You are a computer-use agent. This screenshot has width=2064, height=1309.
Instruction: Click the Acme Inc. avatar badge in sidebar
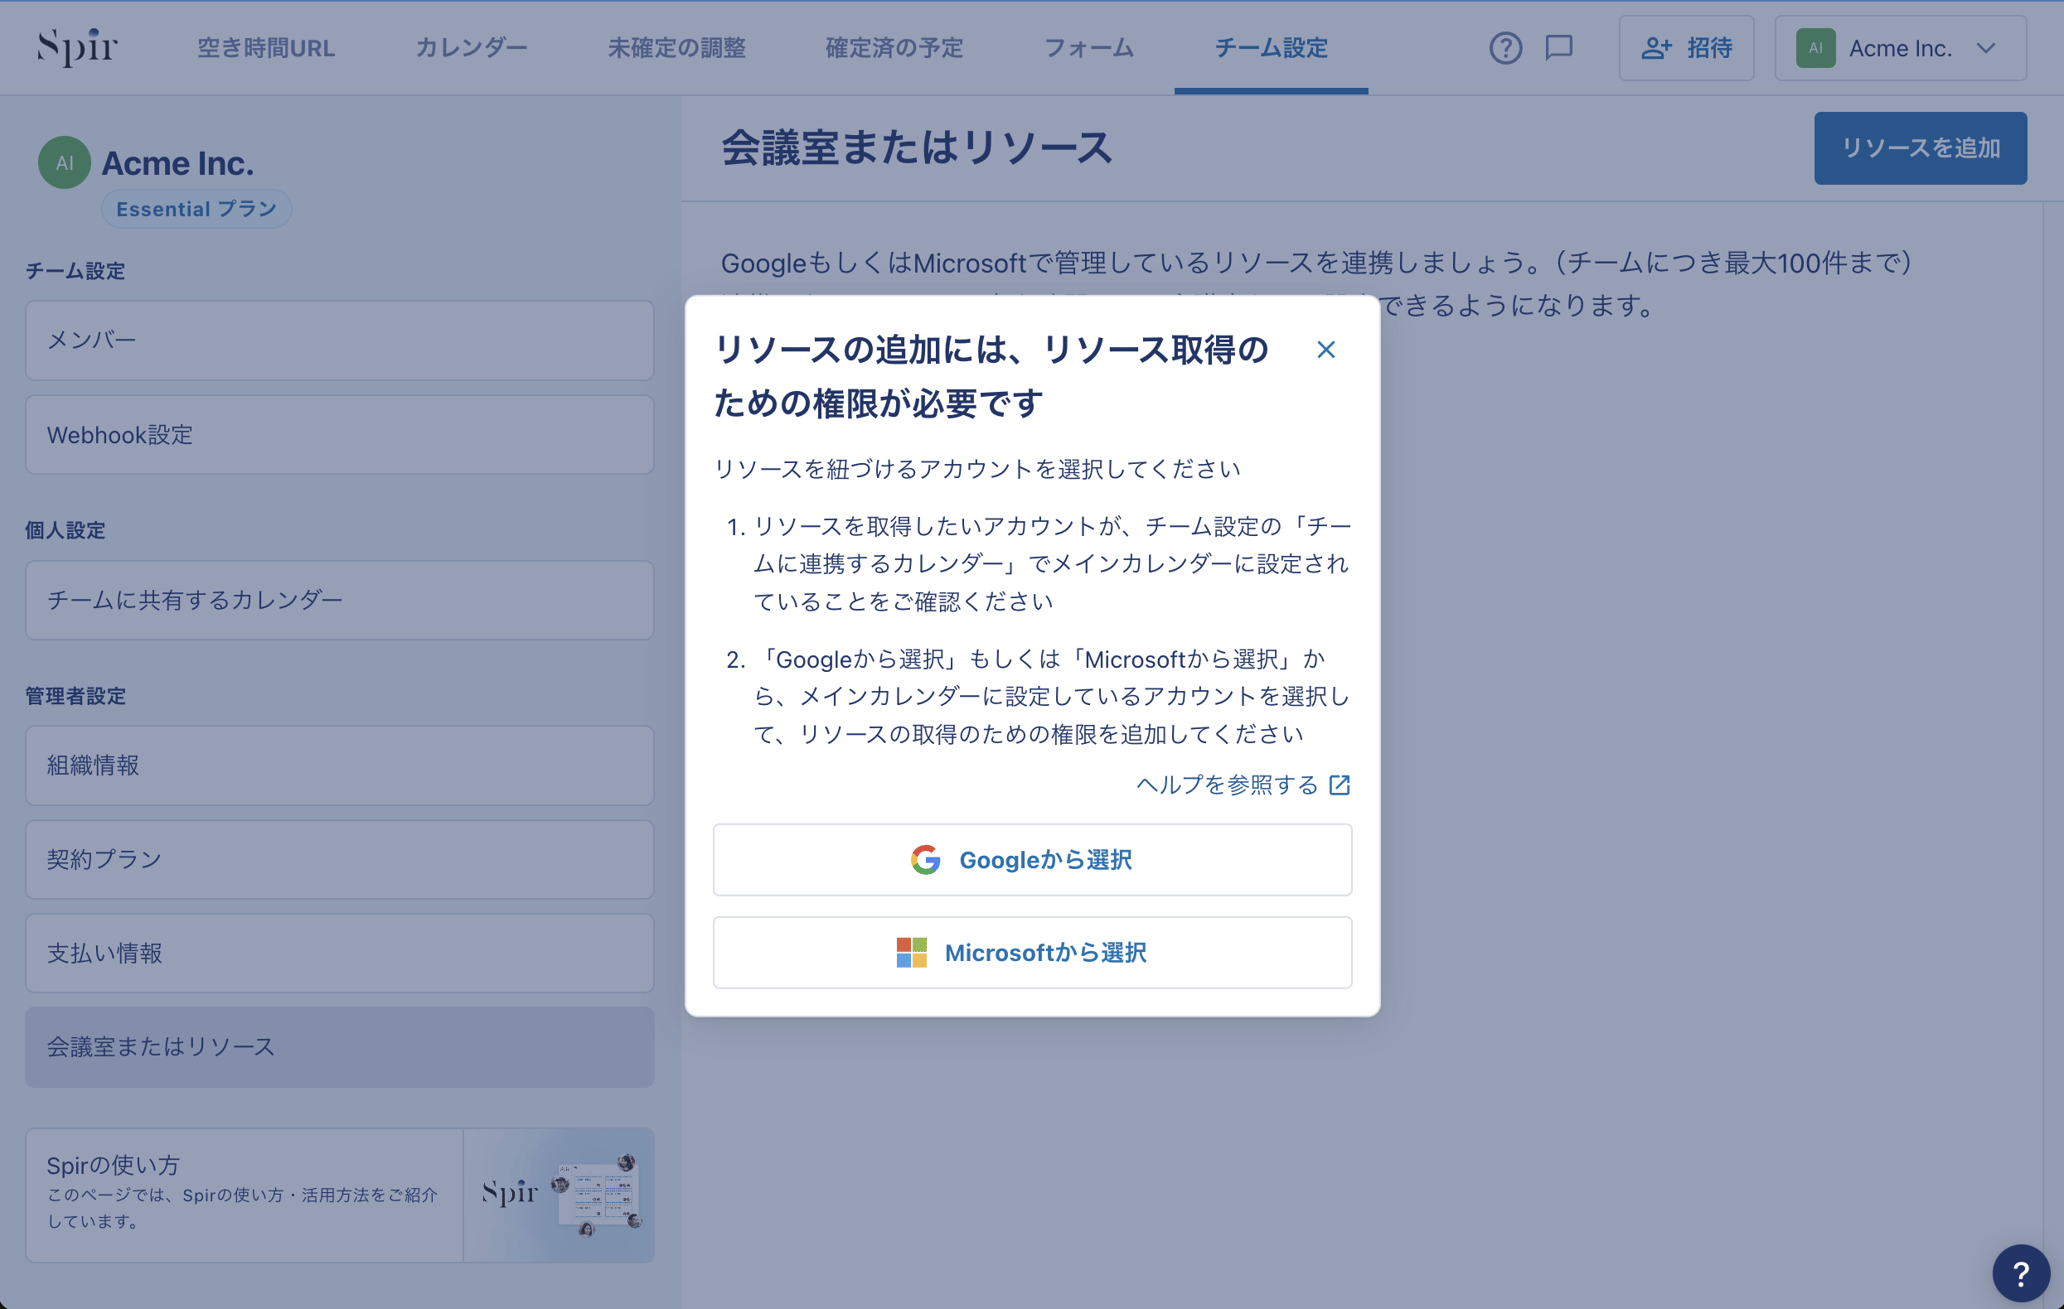coord(64,162)
